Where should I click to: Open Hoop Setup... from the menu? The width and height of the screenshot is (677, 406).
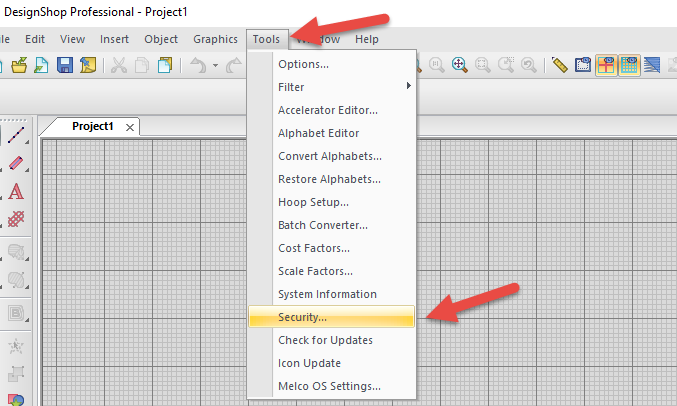331,202
